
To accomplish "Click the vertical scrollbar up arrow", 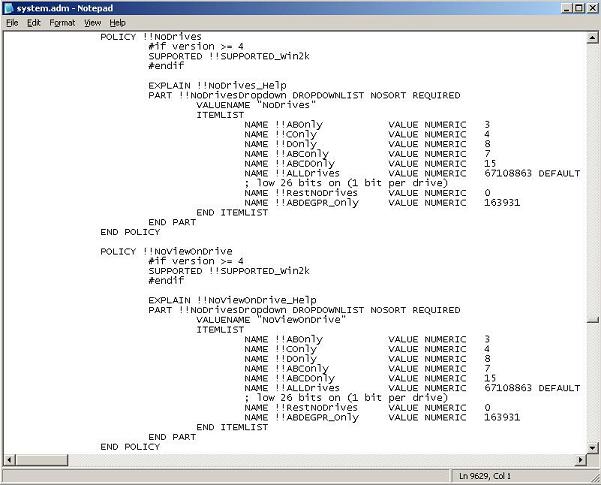I will 594,36.
